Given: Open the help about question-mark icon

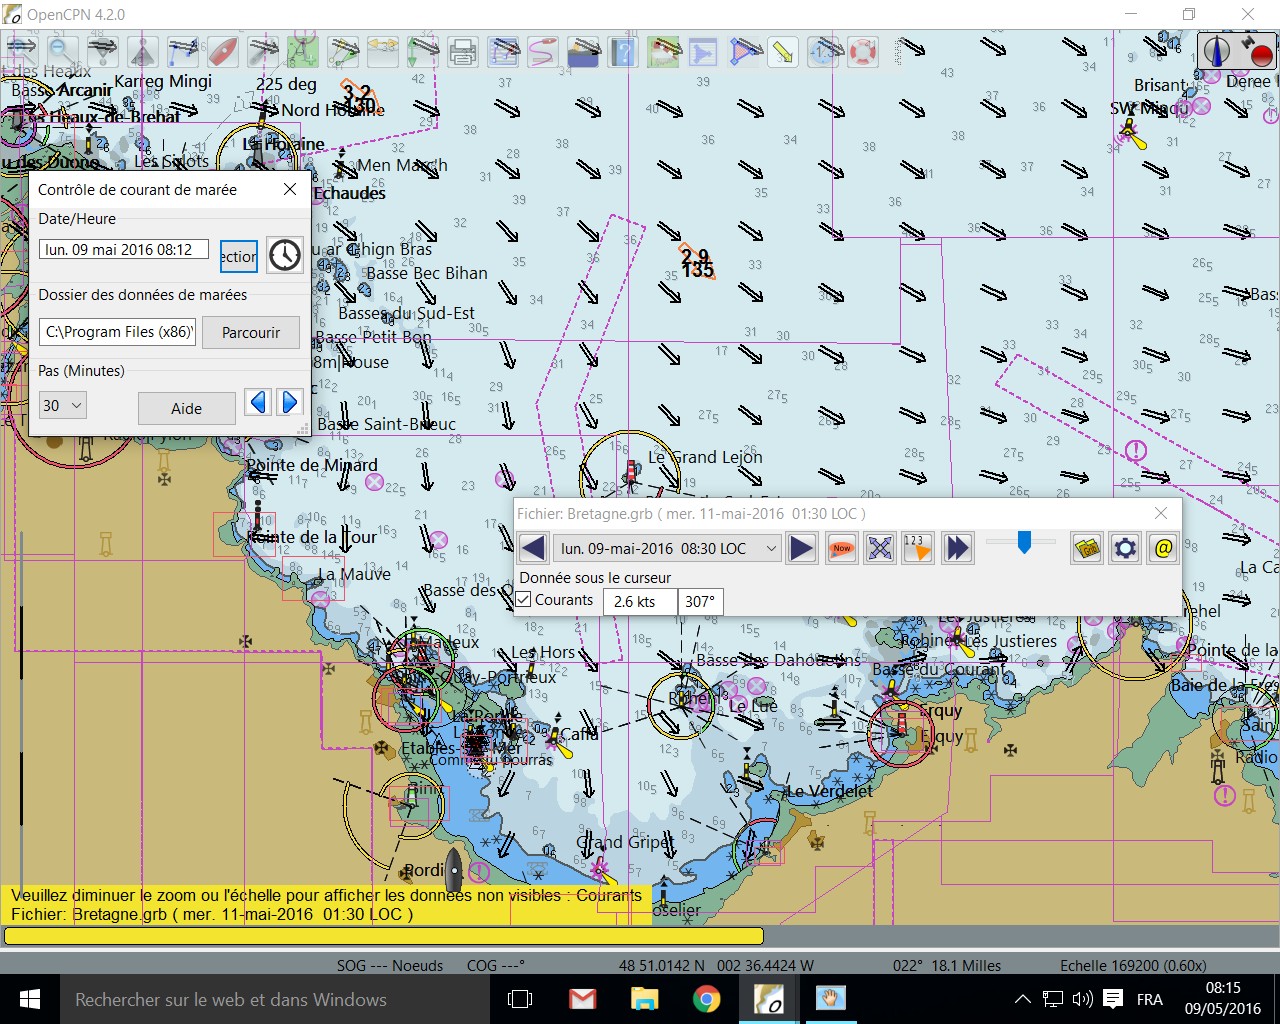Looking at the screenshot, I should click(623, 51).
